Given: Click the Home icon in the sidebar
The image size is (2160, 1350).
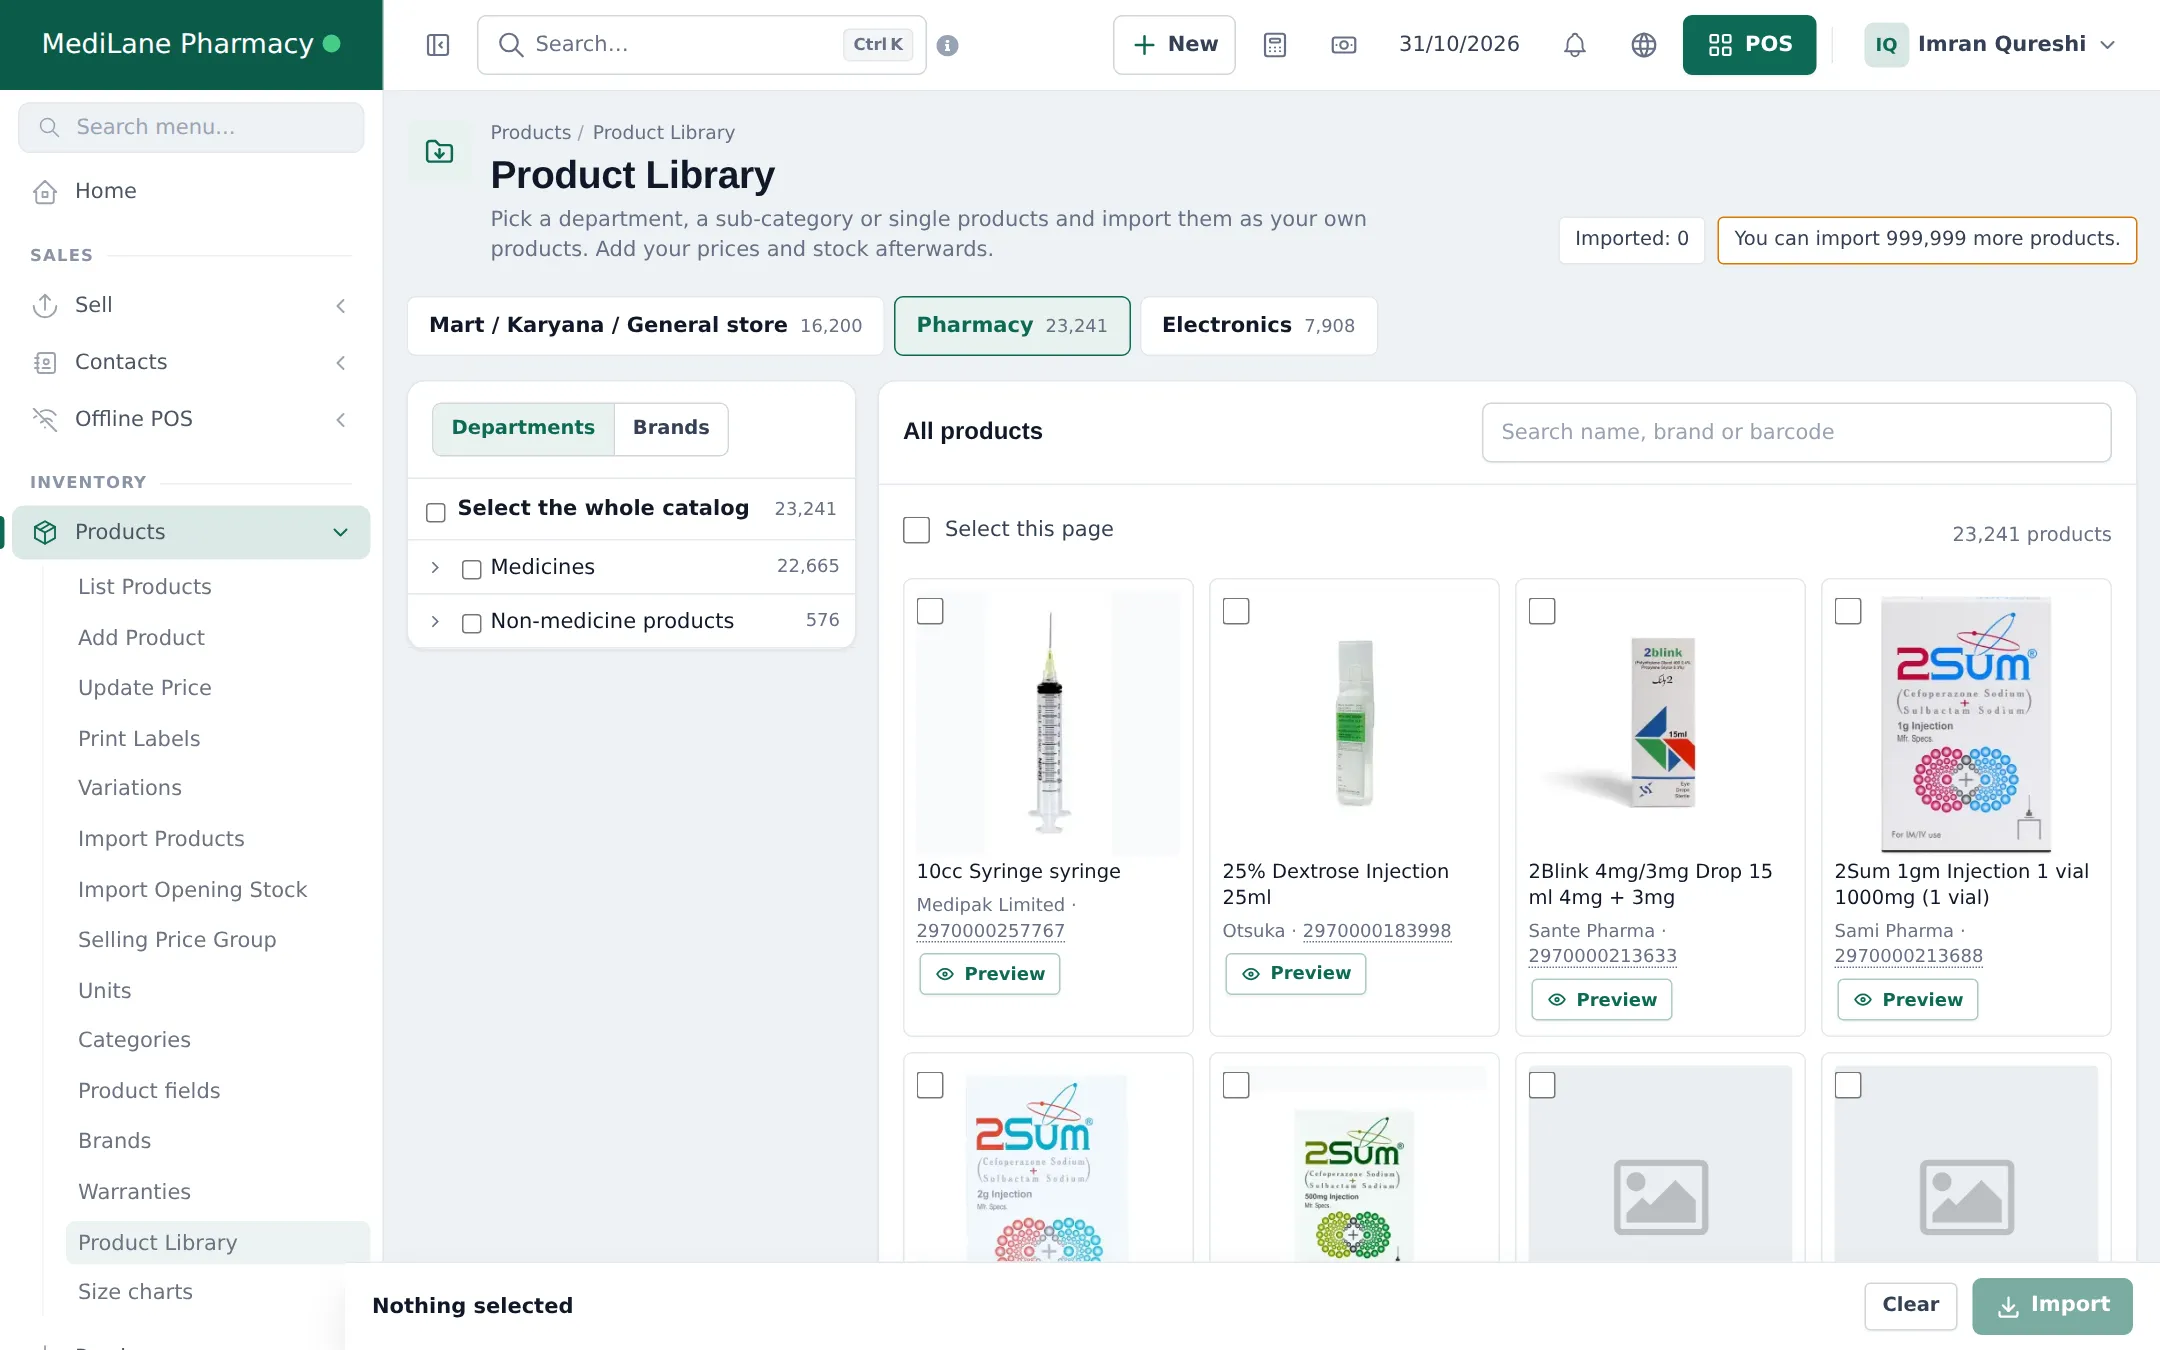Looking at the screenshot, I should tap(45, 192).
